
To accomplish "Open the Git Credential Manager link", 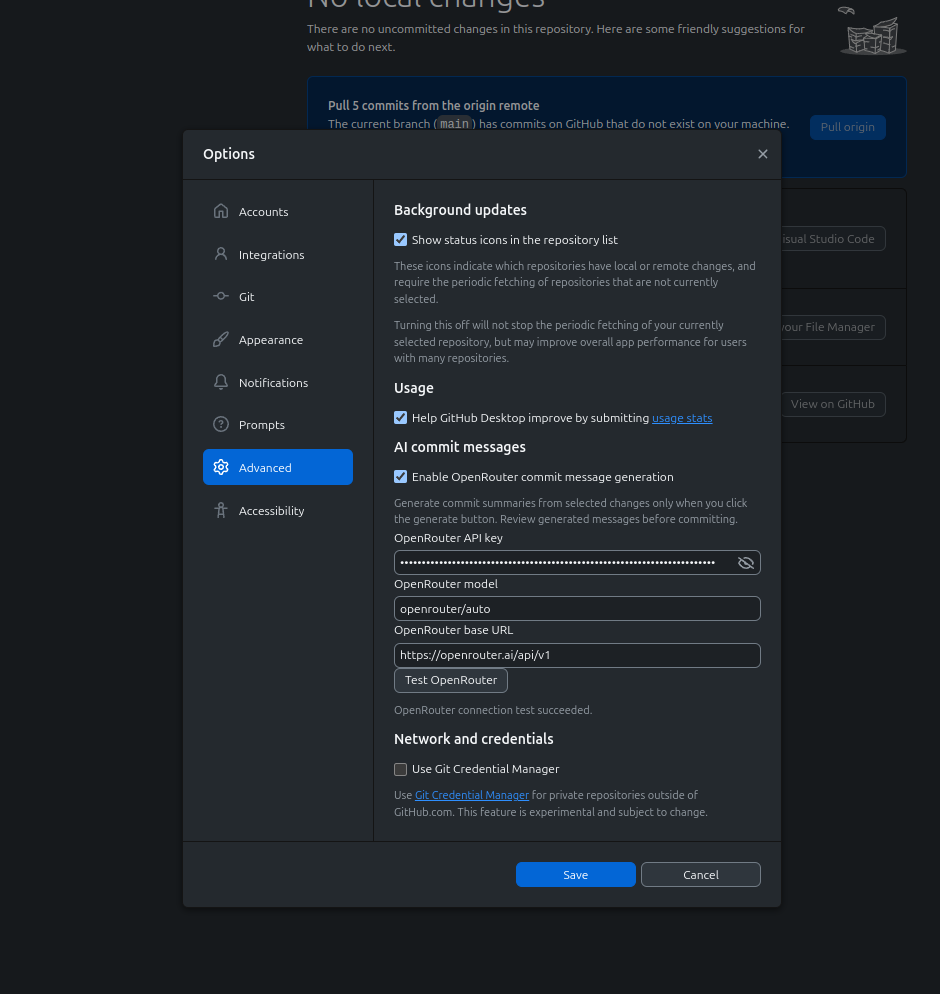I will point(472,795).
